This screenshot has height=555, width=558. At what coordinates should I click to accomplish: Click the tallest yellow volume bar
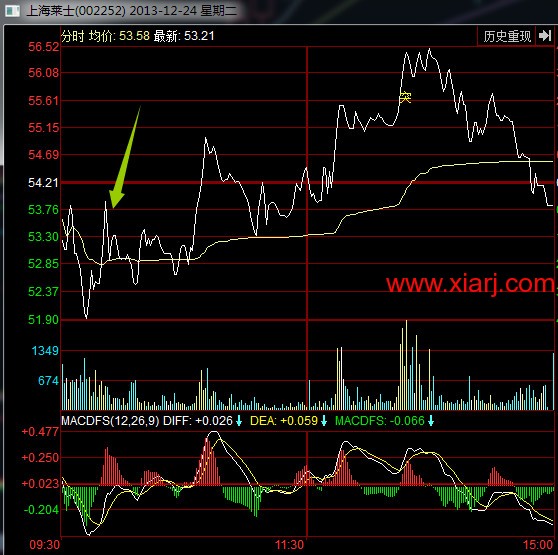click(406, 365)
